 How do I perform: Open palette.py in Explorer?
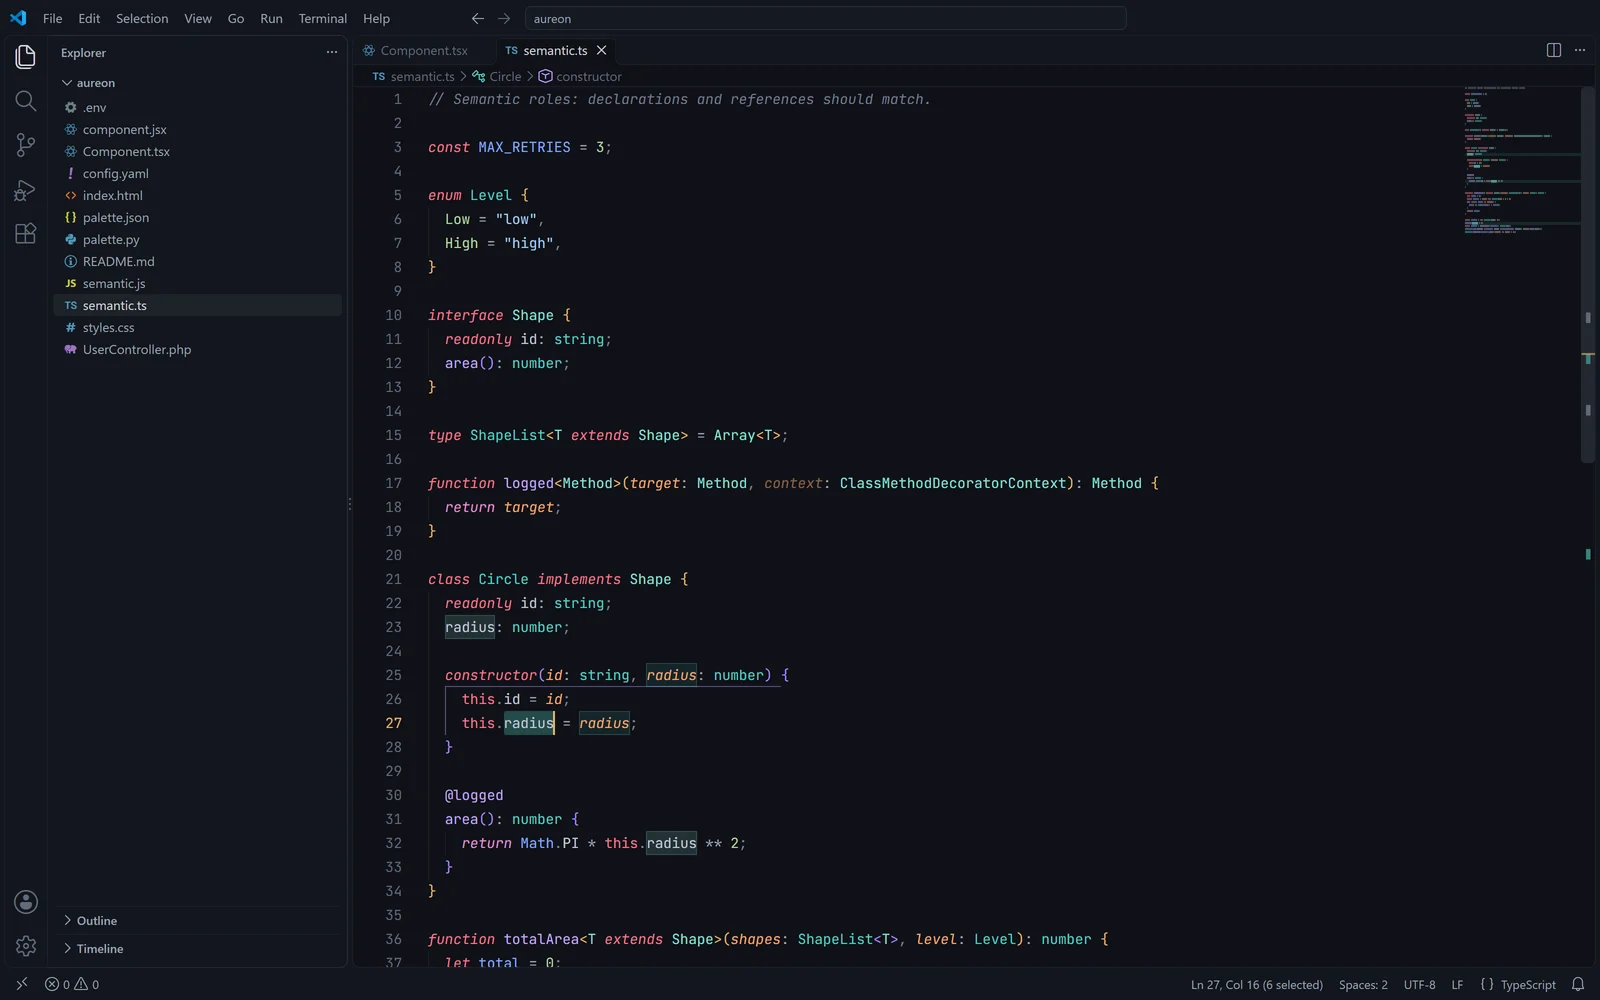(198, 239)
